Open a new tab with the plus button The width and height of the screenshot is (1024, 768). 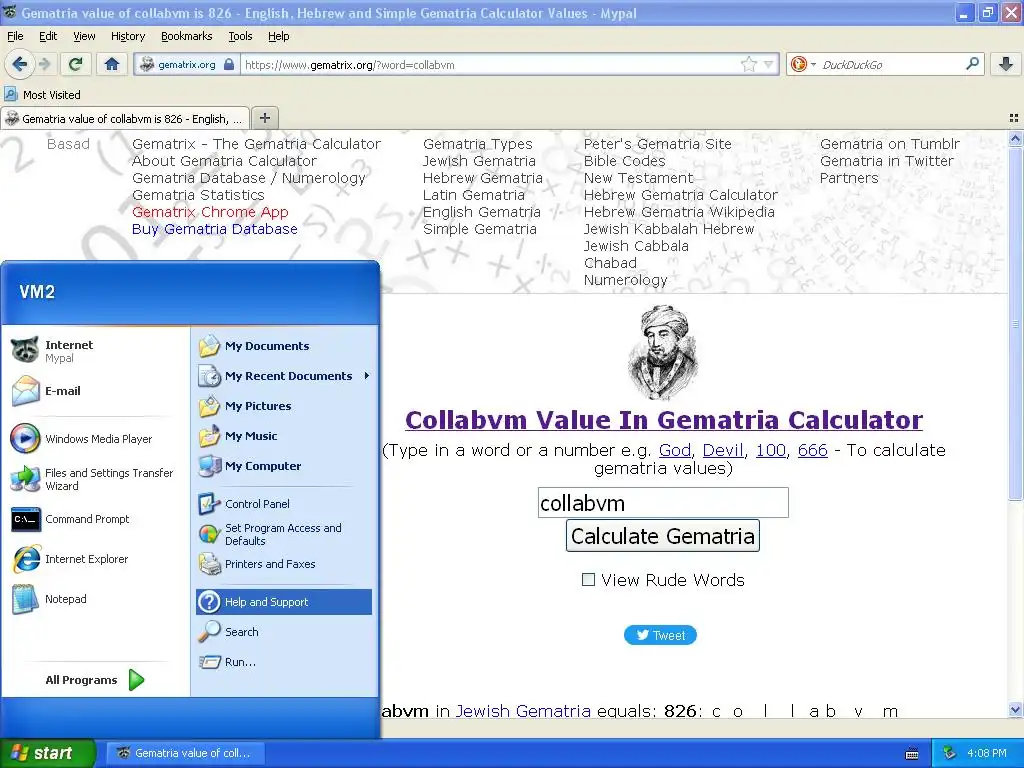264,118
